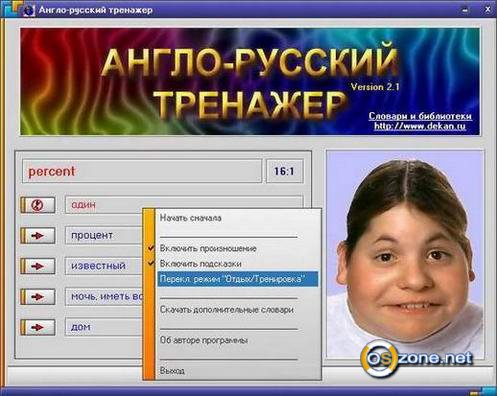Select "Перекл. режим Отдых/Тренировка" menu entry

tap(238, 279)
